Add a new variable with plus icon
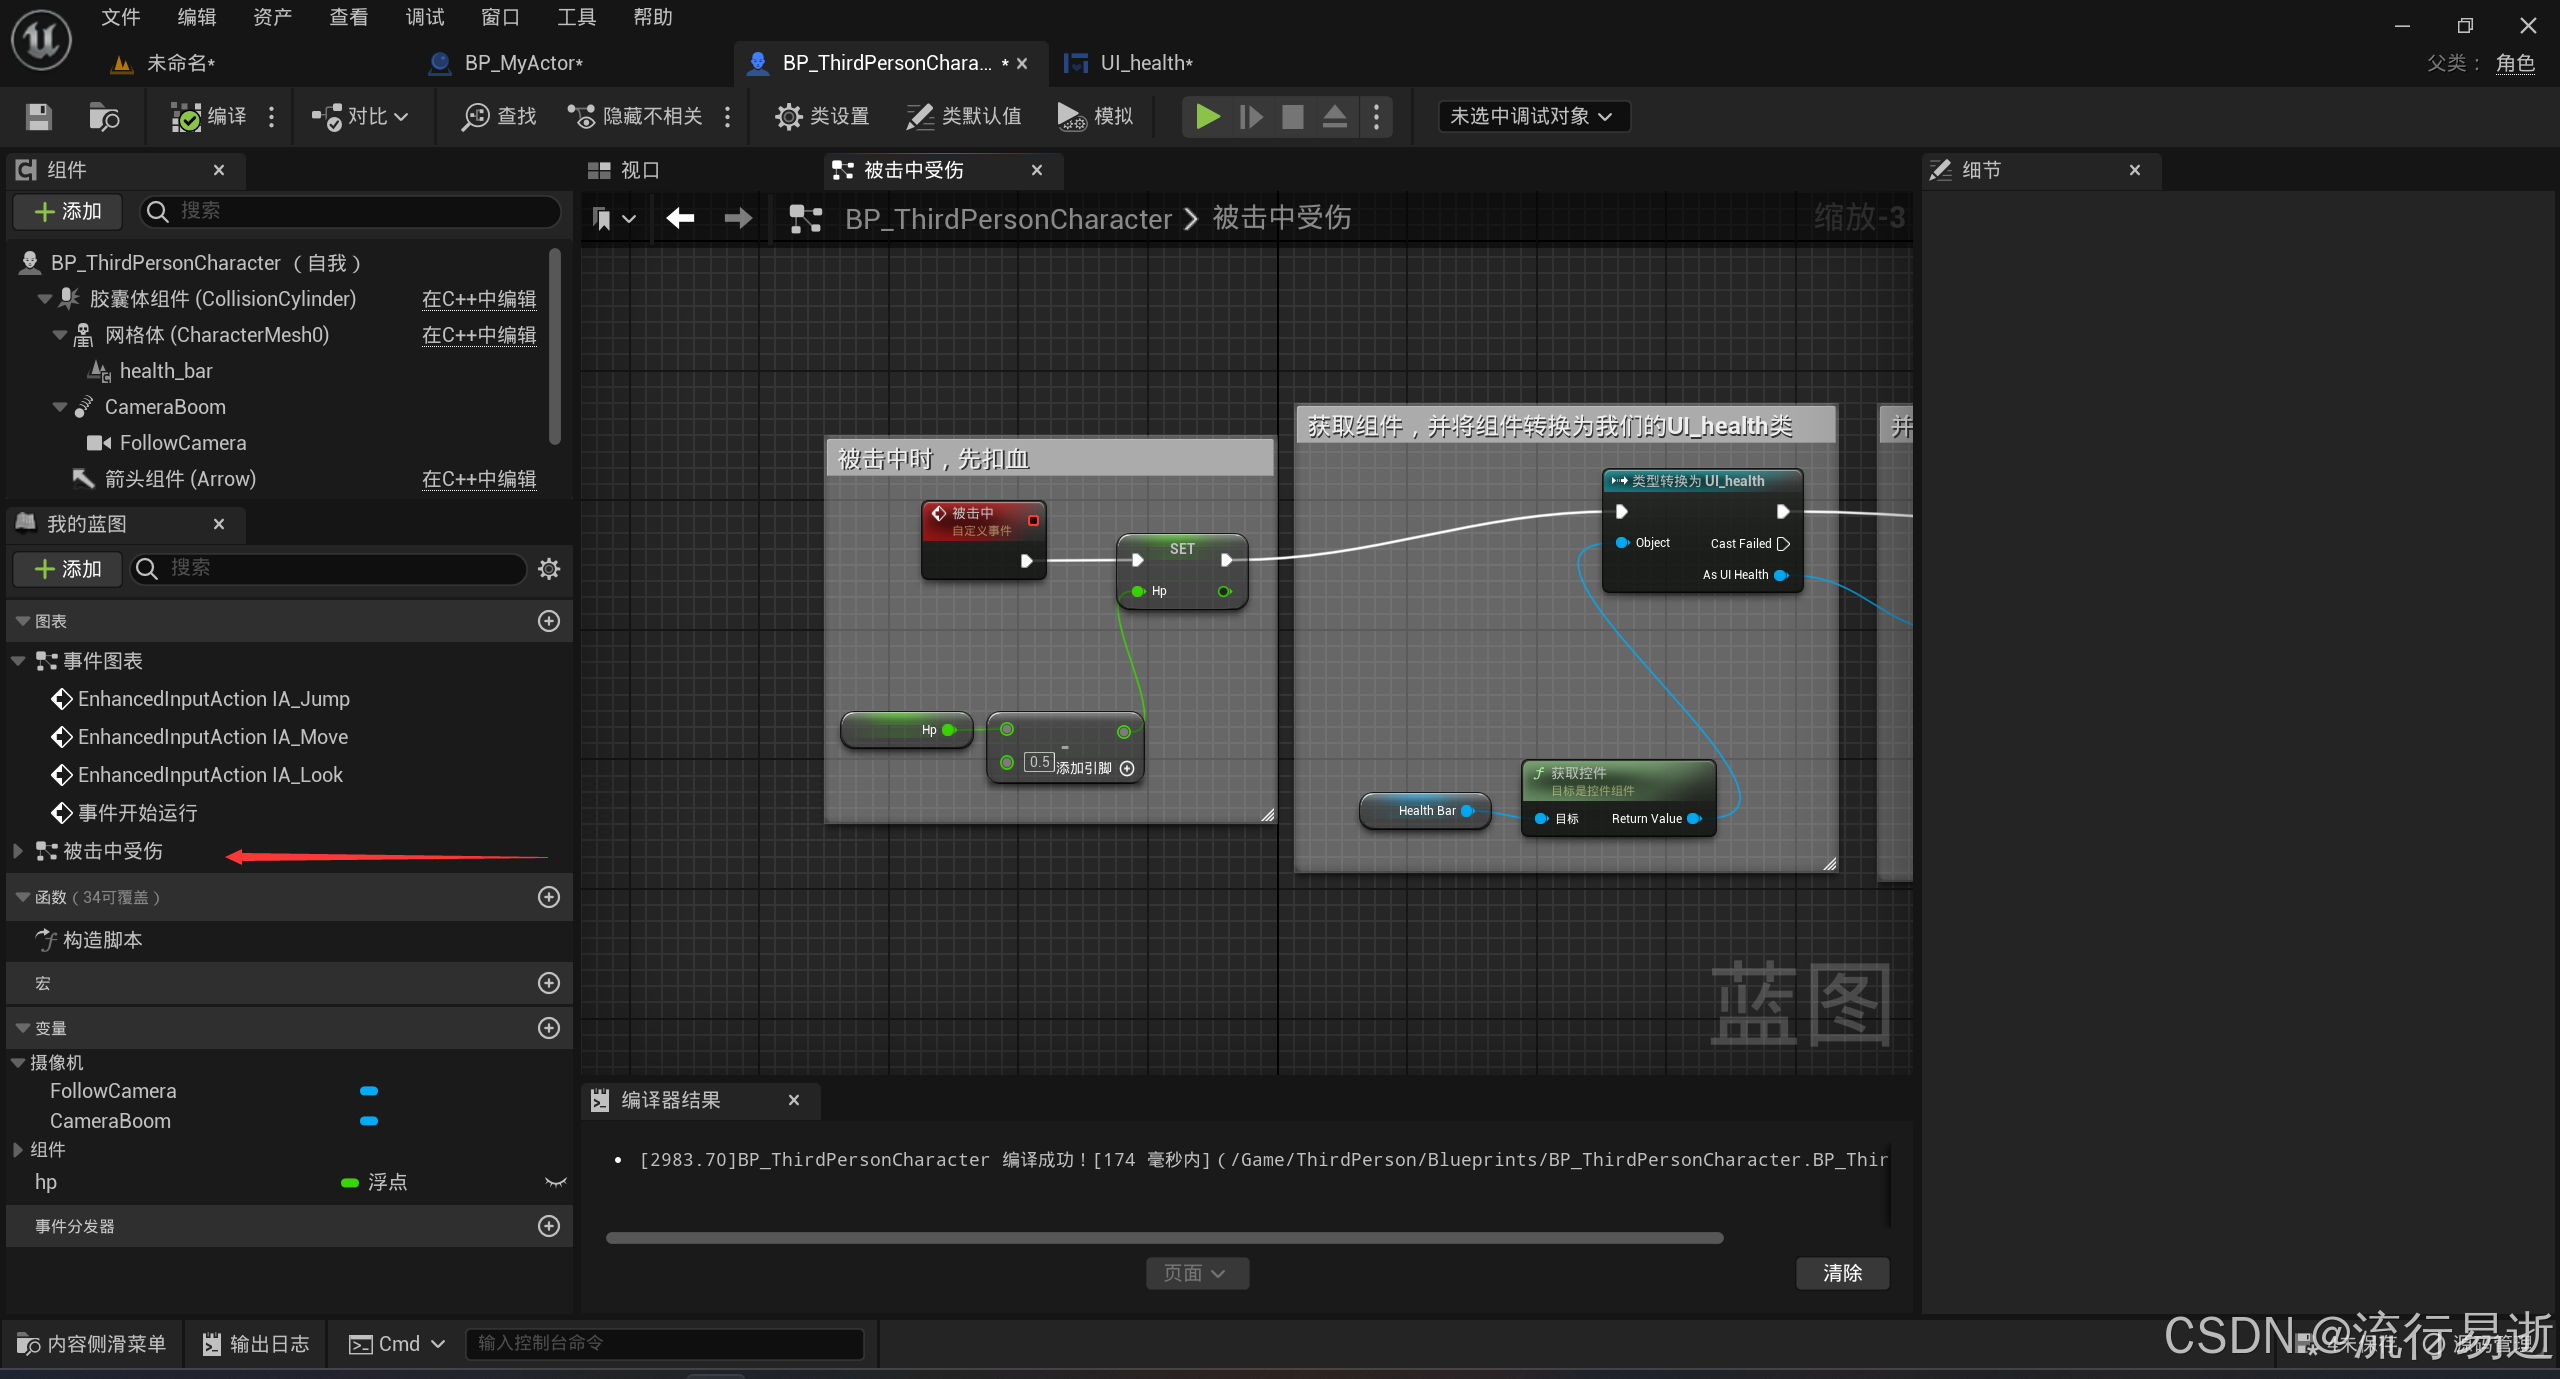 click(x=549, y=1028)
